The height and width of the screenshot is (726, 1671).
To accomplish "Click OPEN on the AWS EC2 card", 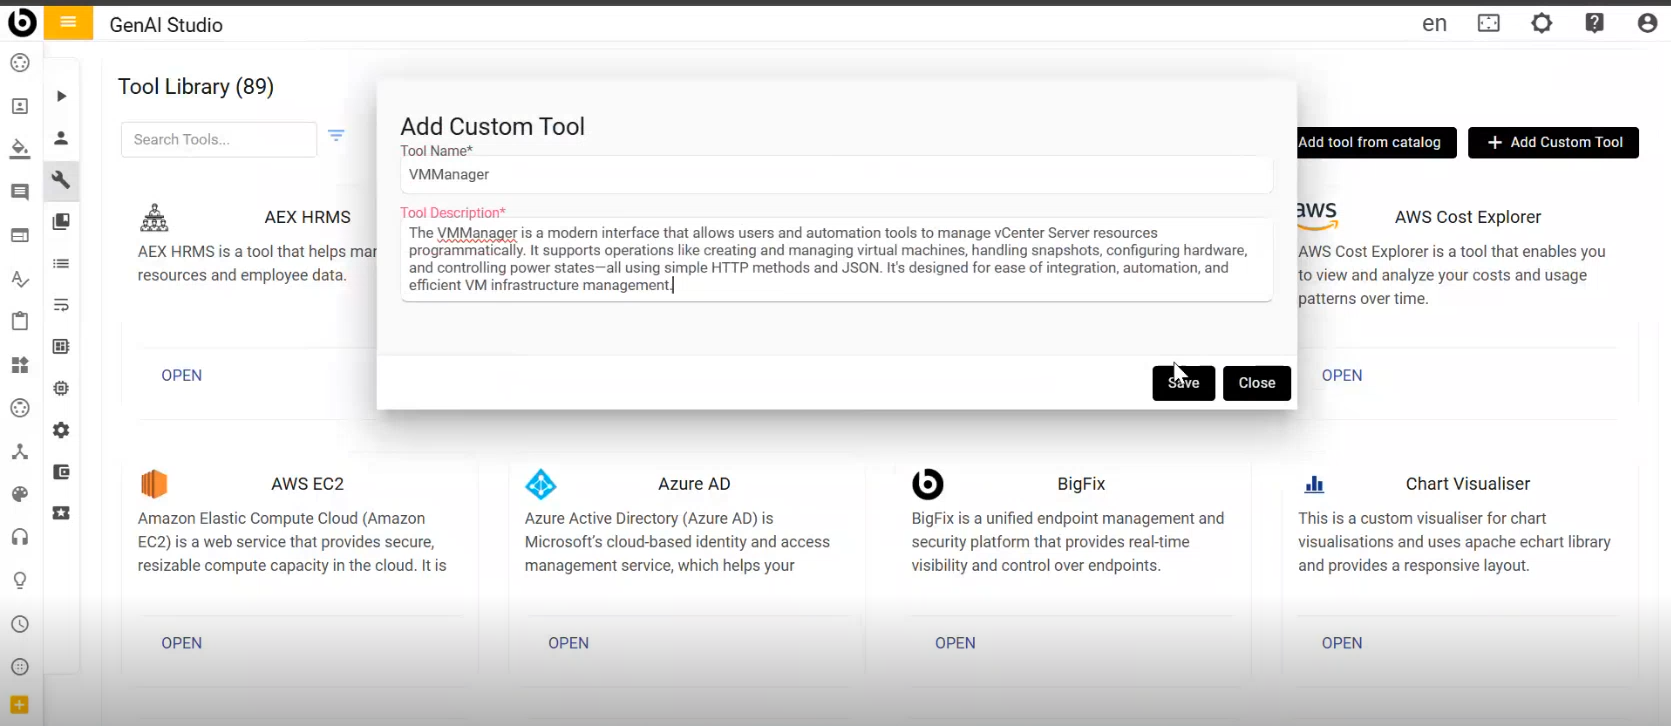I will (182, 643).
